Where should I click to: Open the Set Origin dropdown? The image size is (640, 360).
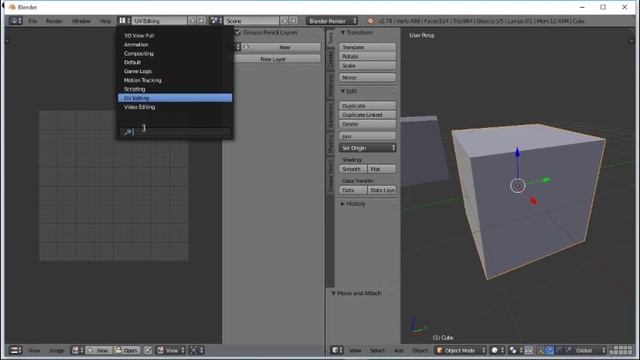coord(367,148)
